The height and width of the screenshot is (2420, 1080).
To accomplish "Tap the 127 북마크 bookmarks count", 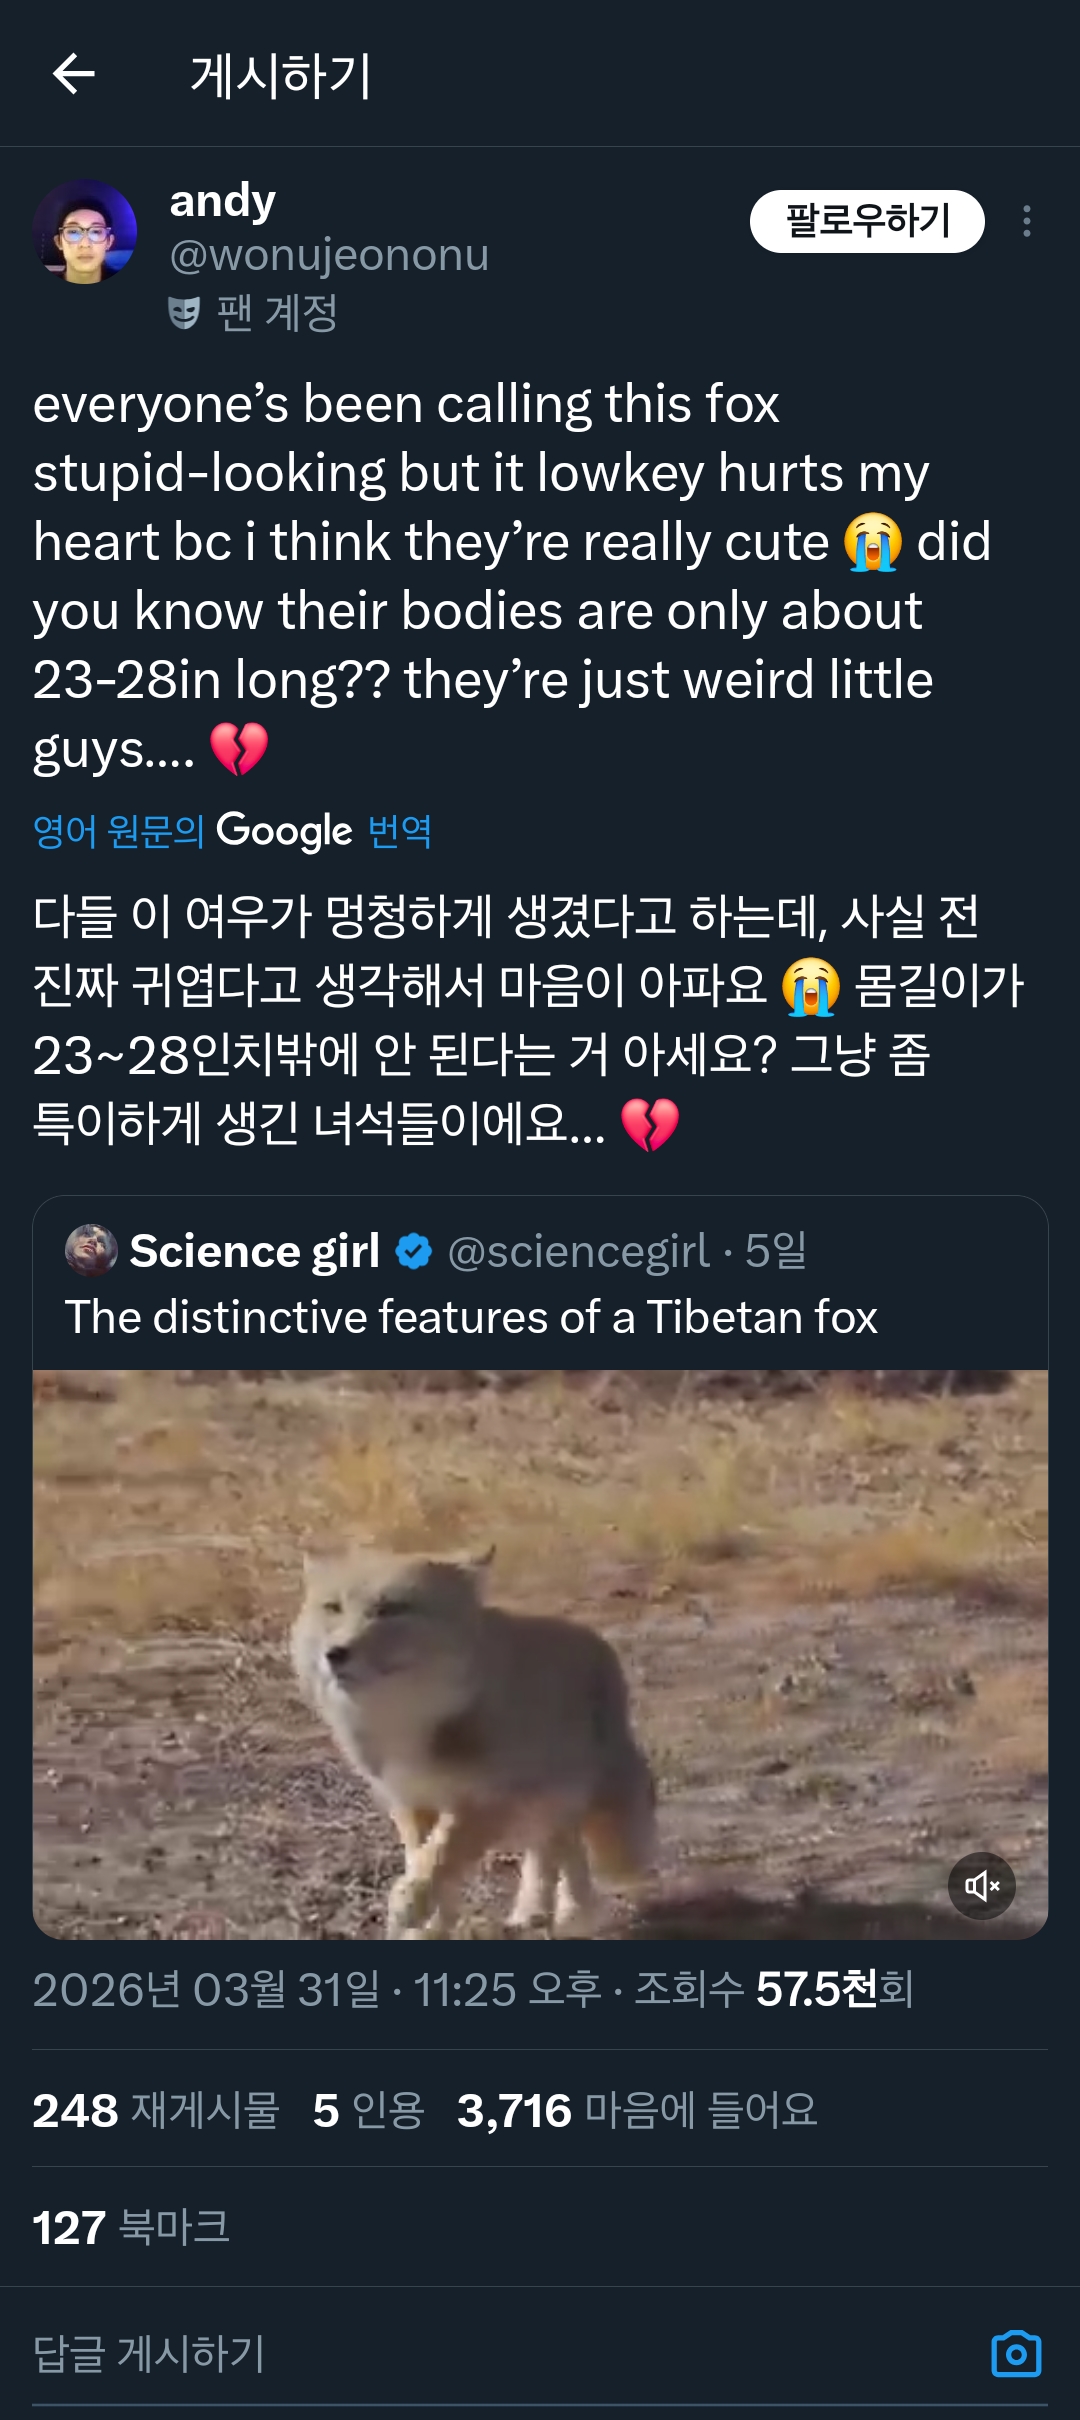I will tap(131, 2227).
